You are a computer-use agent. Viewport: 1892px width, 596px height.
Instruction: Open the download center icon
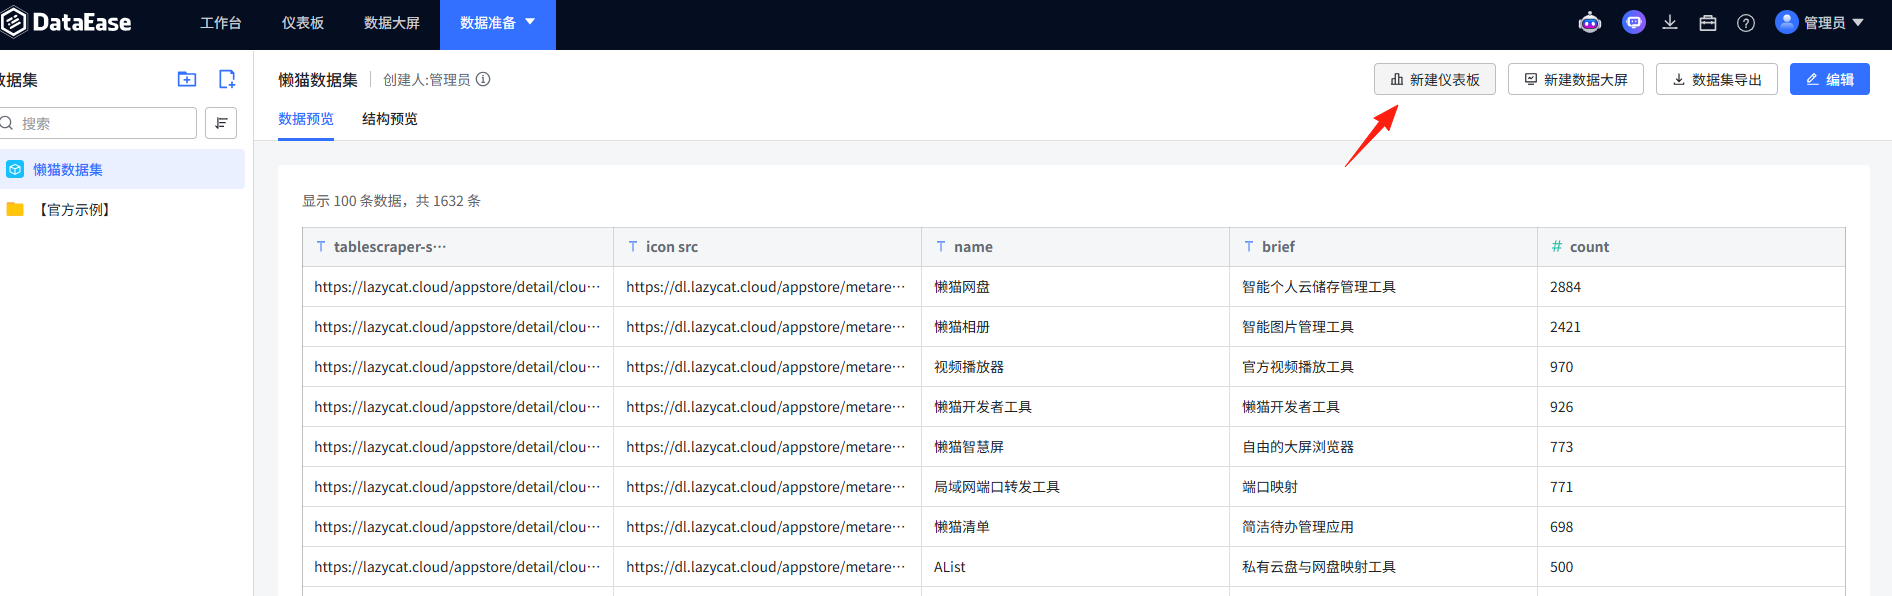click(x=1670, y=23)
